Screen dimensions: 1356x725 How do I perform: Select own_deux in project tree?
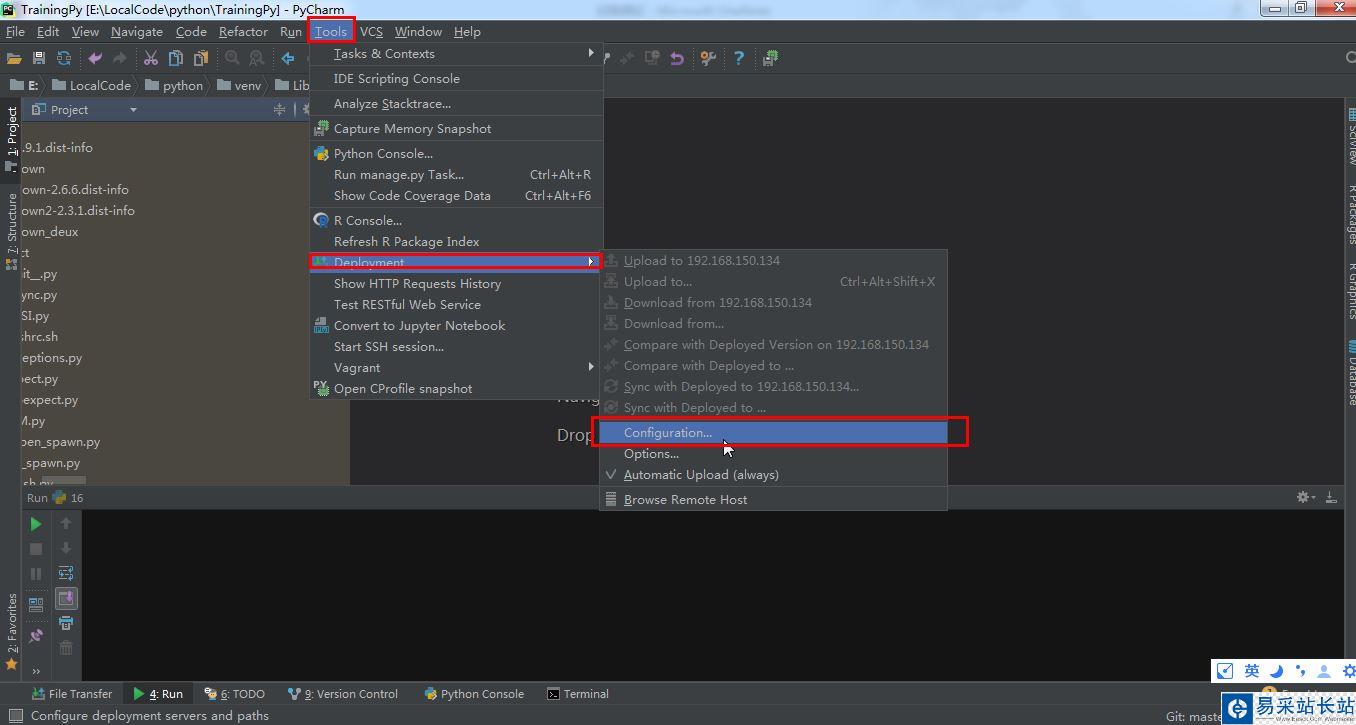(x=50, y=232)
